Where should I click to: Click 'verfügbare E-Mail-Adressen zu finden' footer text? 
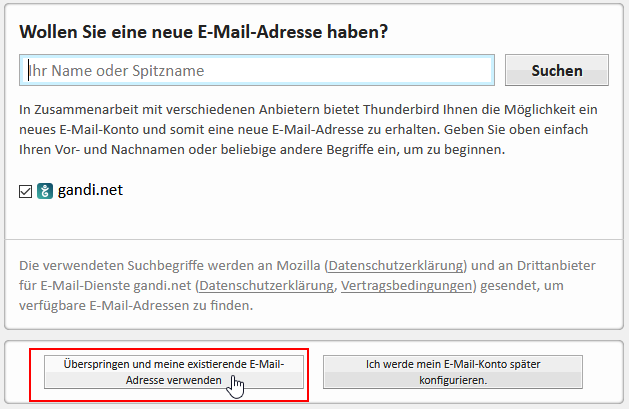(136, 306)
